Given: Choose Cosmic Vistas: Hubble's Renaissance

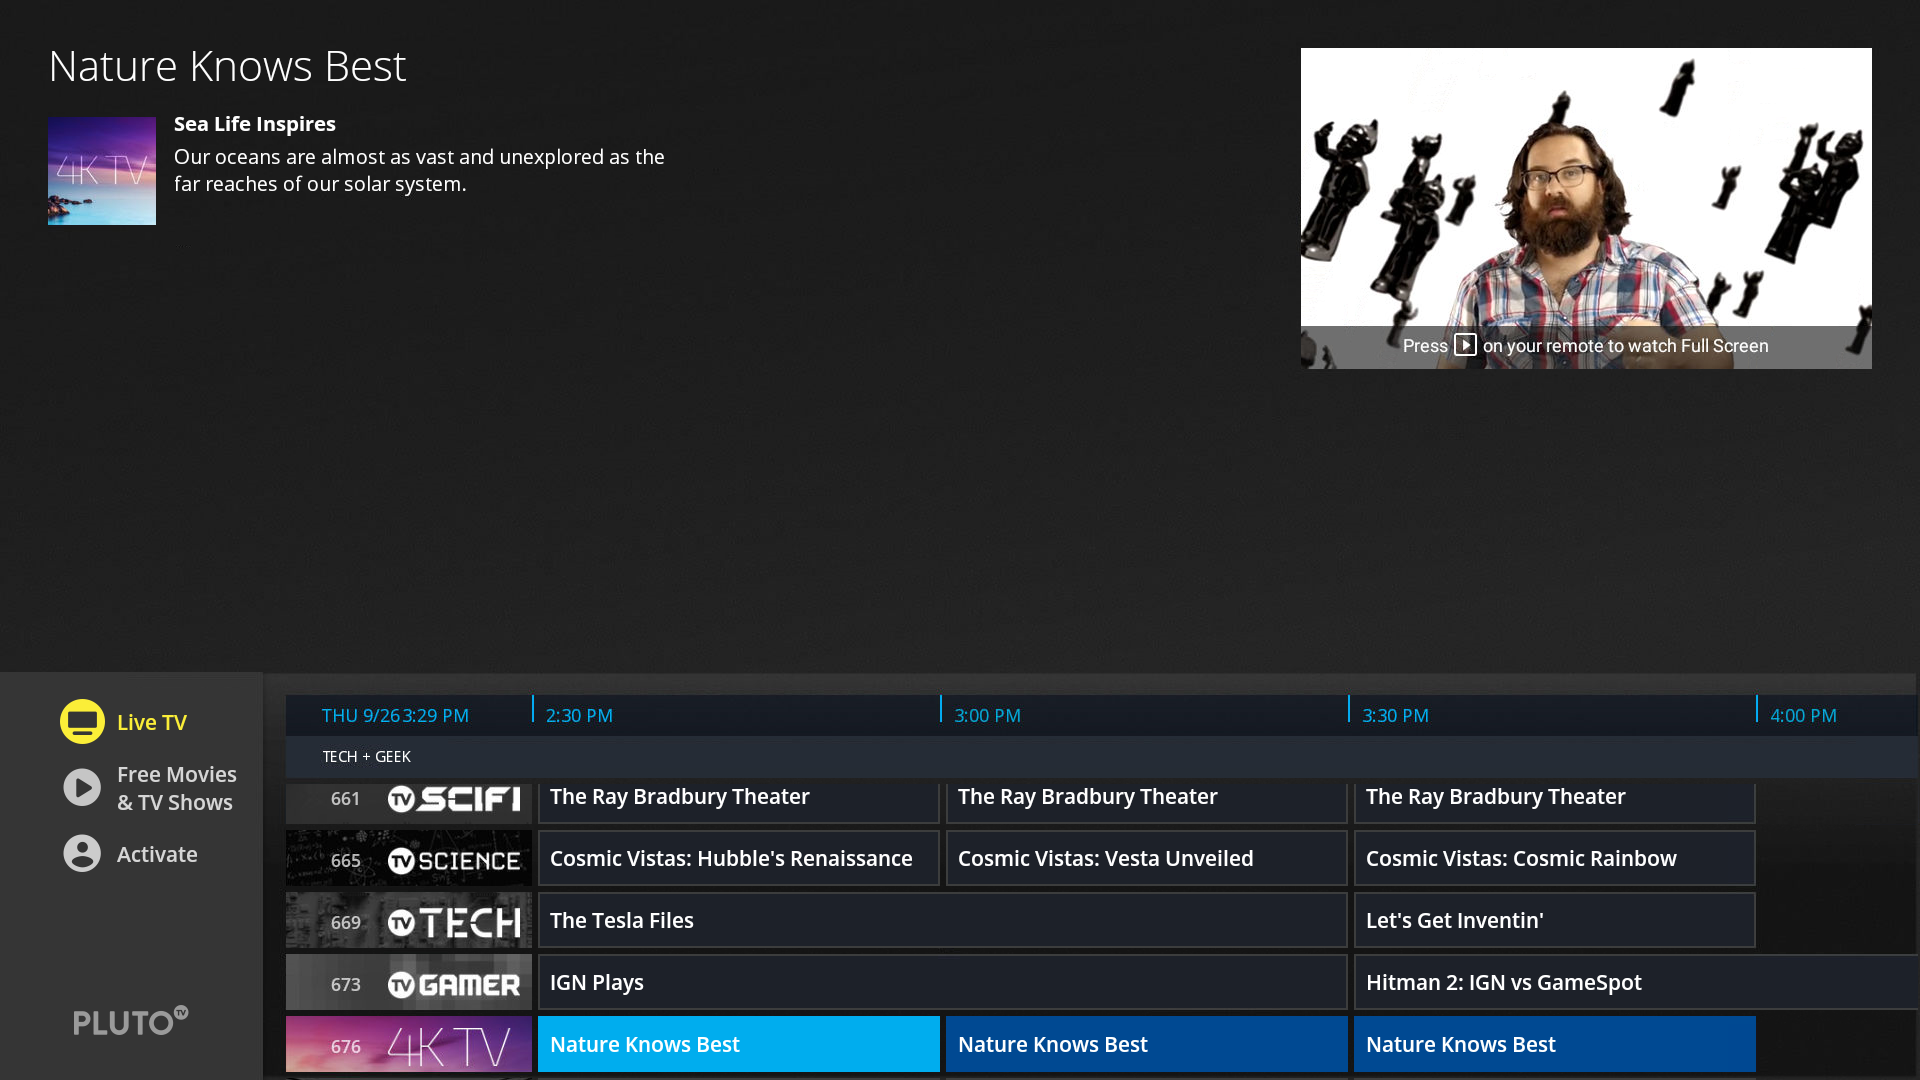Looking at the screenshot, I should click(739, 858).
